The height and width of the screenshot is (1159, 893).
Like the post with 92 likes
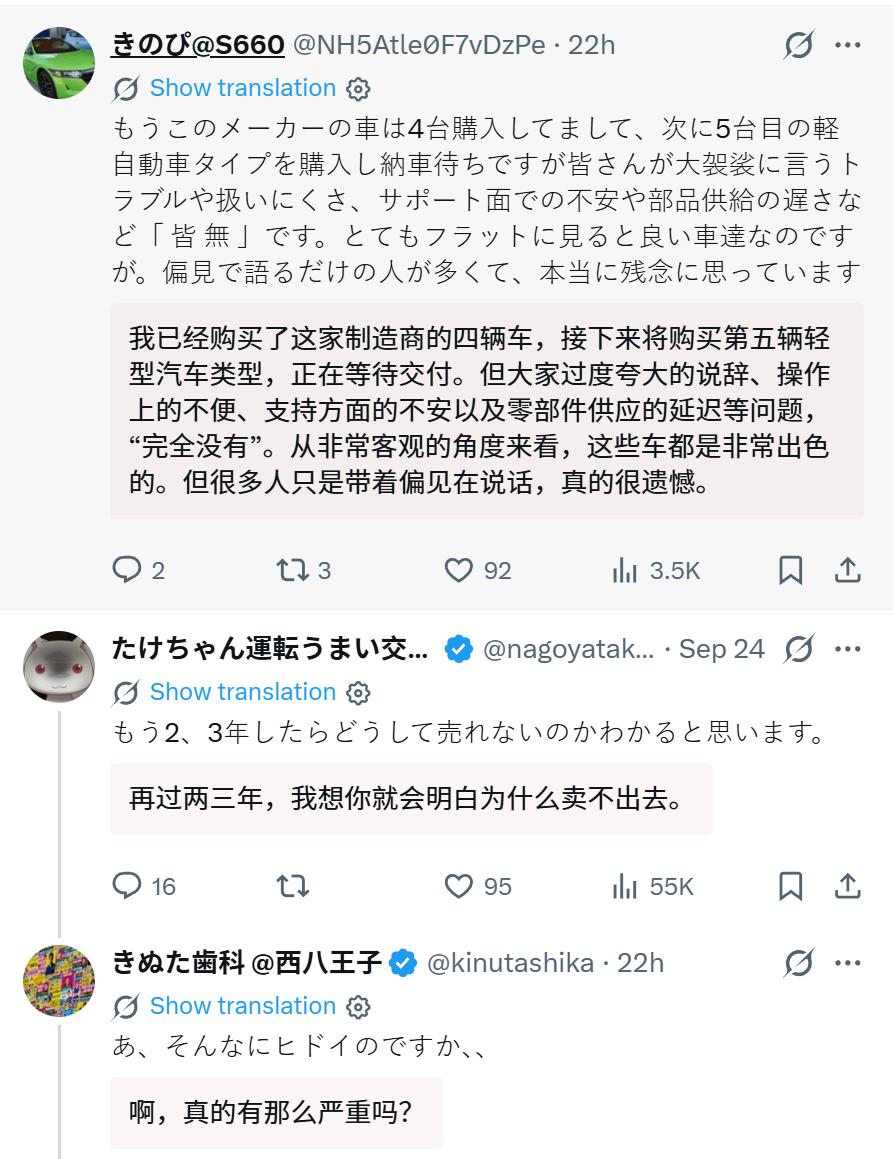click(458, 571)
